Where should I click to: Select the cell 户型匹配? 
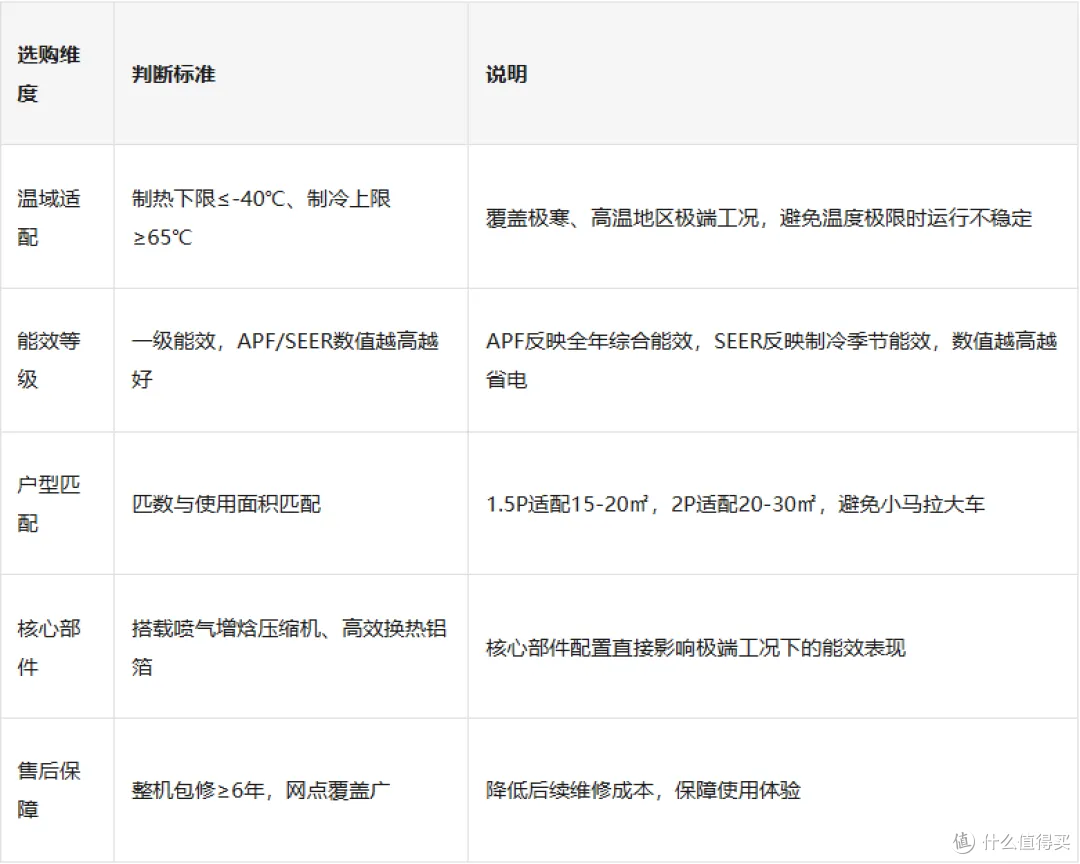tap(57, 504)
